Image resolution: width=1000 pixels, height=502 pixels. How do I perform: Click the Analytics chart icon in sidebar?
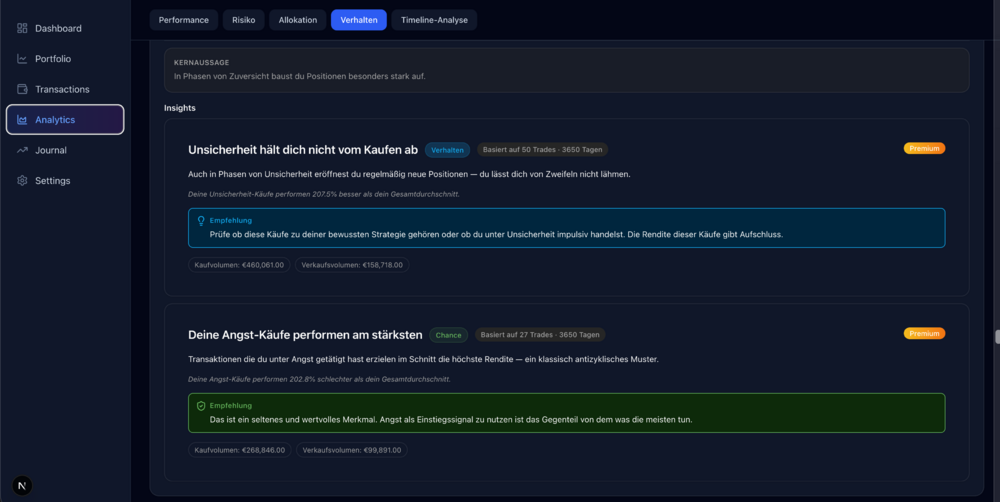pos(22,120)
